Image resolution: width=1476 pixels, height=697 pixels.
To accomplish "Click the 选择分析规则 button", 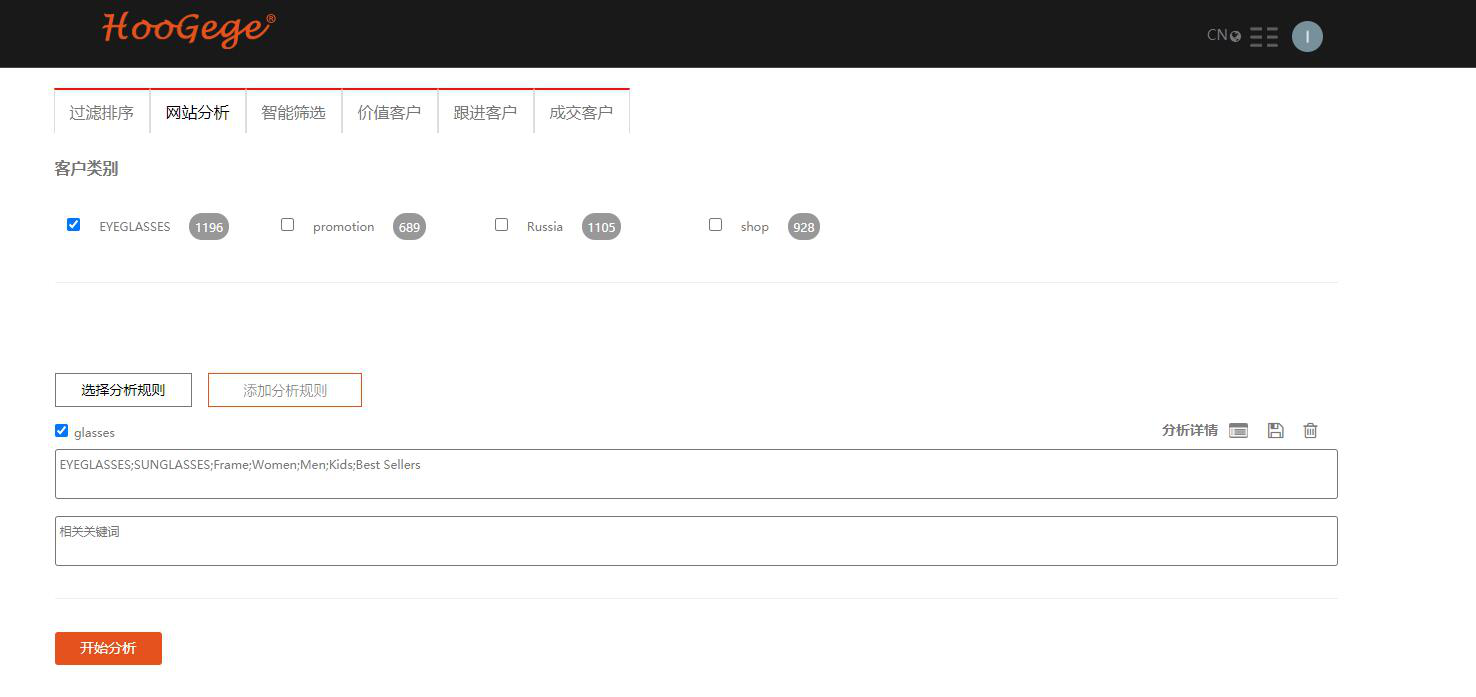I will (123, 390).
